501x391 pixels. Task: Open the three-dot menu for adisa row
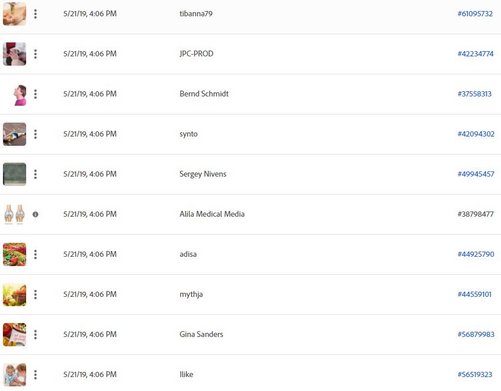point(35,254)
